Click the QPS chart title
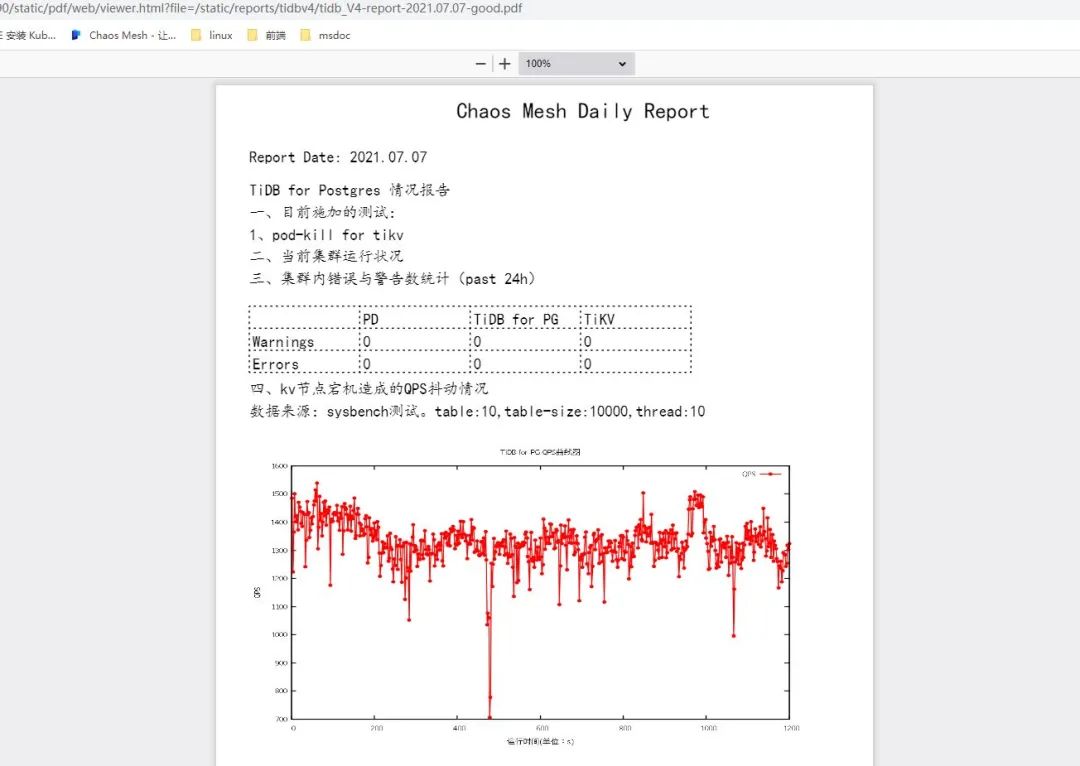Viewport: 1080px width, 766px height. pos(540,452)
